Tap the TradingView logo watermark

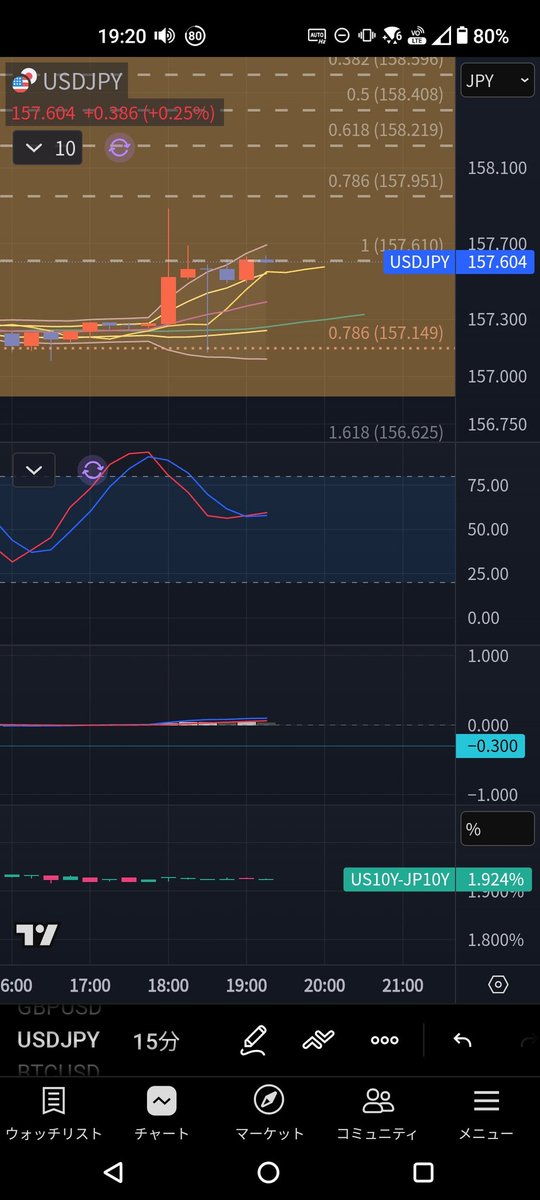(x=37, y=936)
